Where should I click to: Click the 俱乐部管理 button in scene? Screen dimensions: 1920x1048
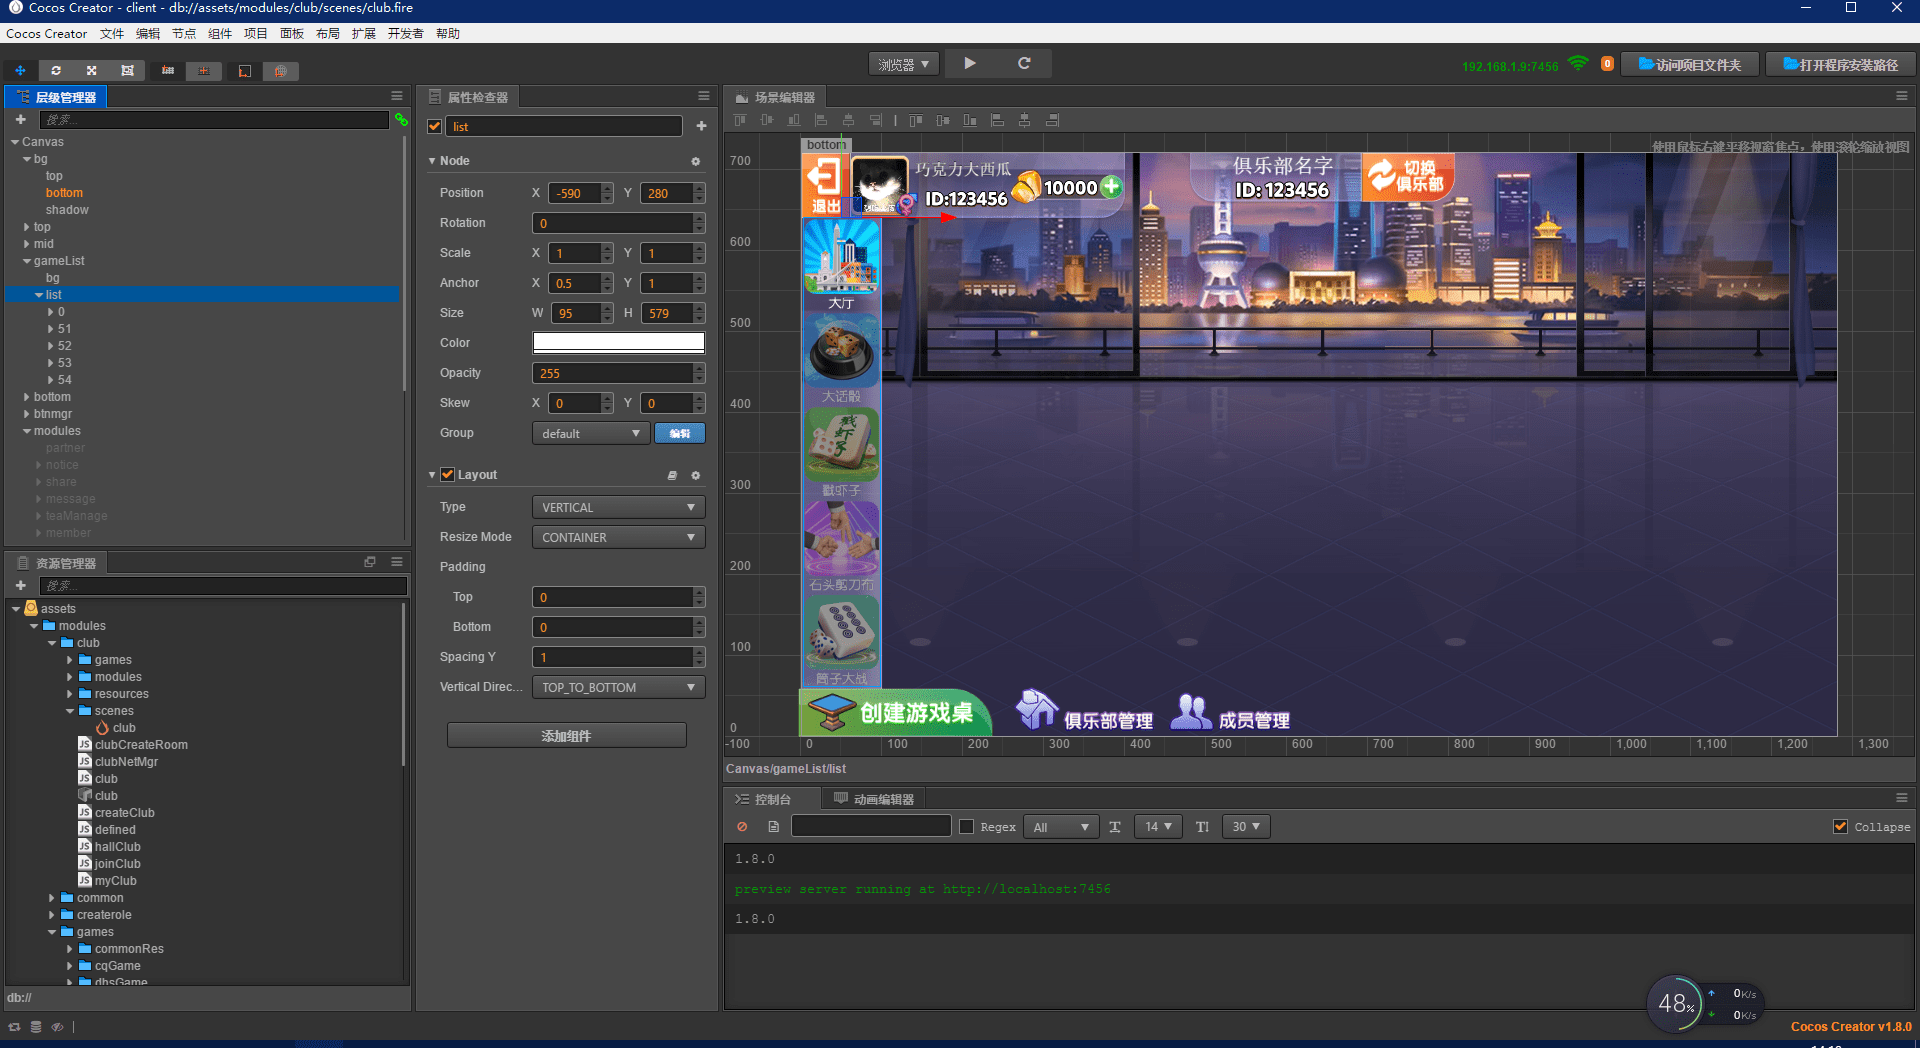1084,712
